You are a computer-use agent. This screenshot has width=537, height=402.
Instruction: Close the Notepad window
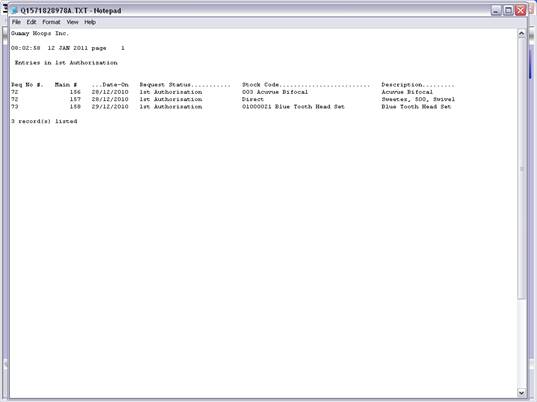click(521, 11)
